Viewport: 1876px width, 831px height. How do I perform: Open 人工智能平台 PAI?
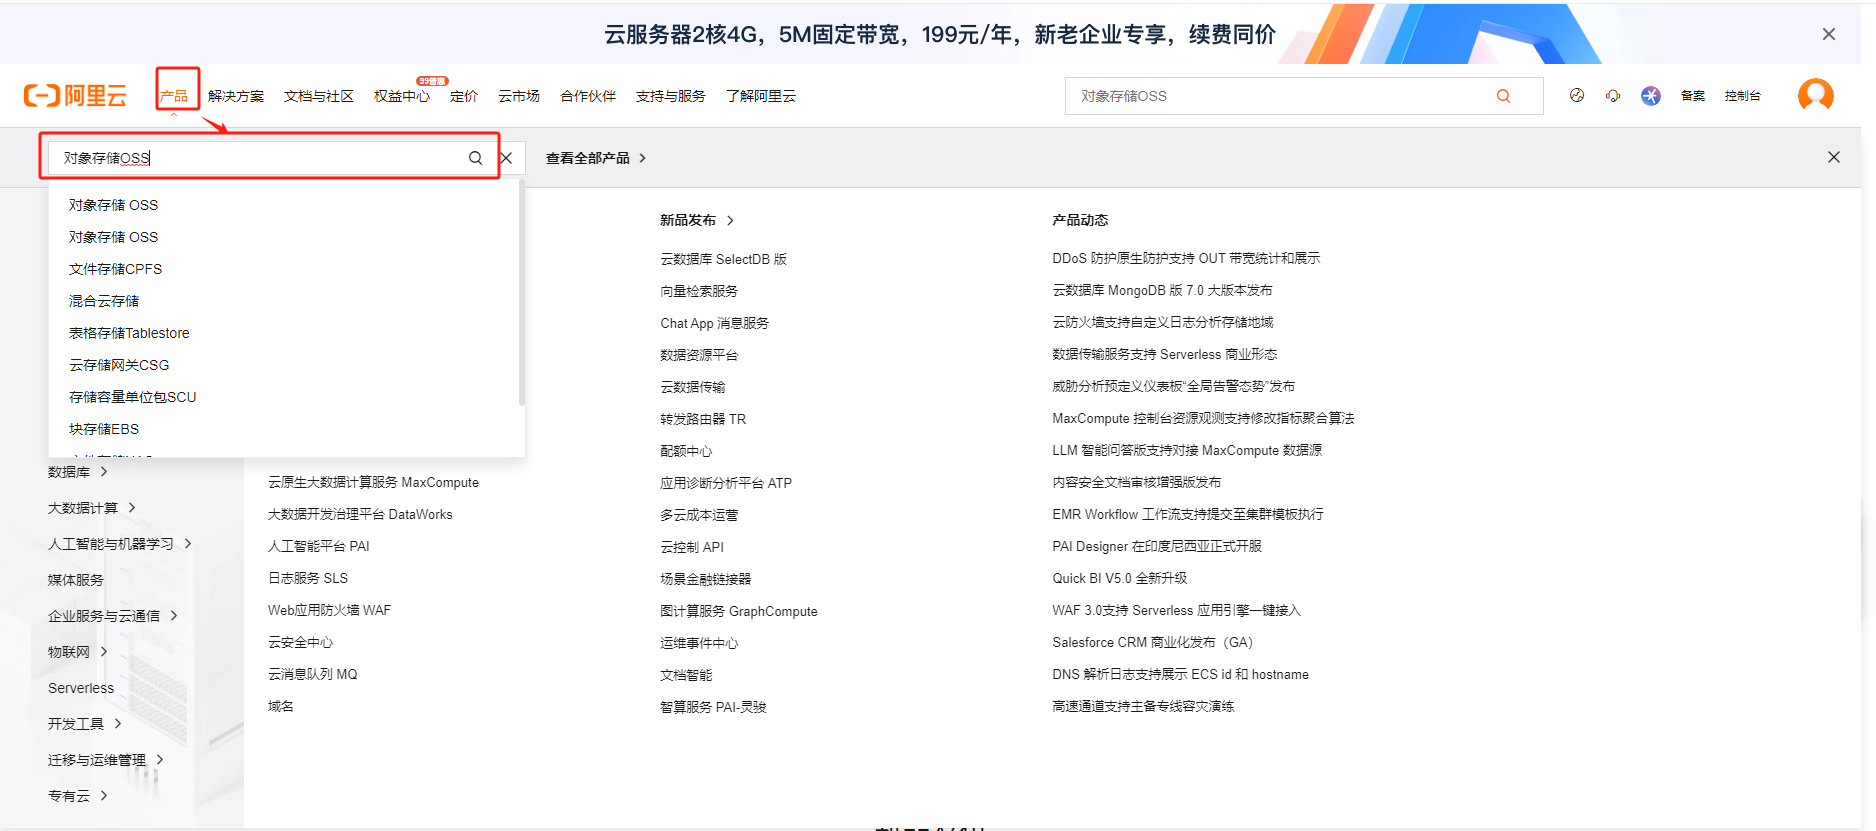[318, 546]
